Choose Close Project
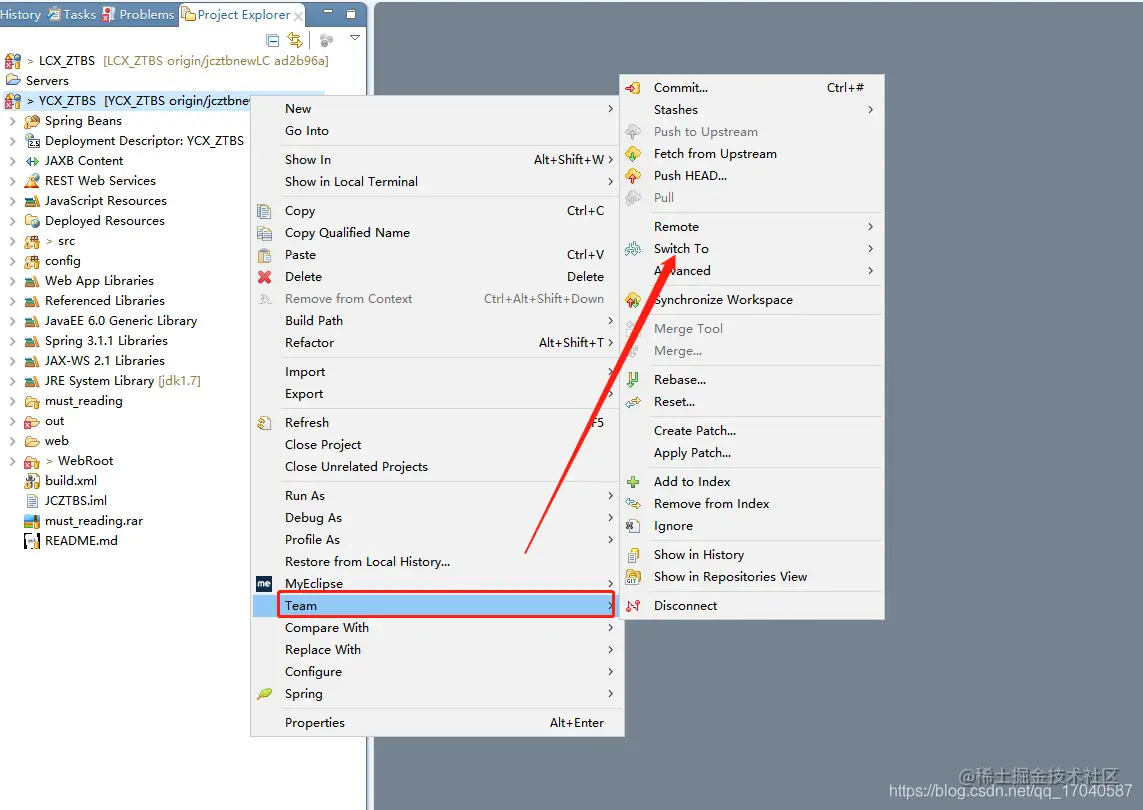The height and width of the screenshot is (810, 1143). coord(435,445)
